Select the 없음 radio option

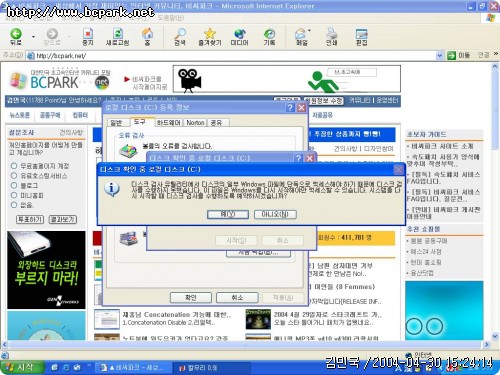pos(14,205)
